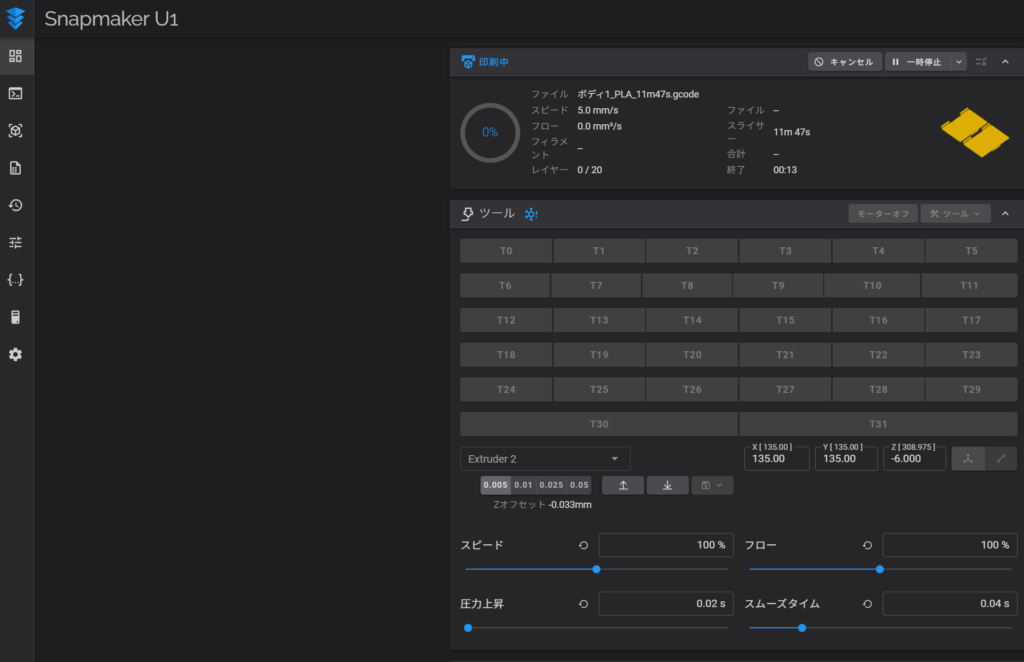
Task: Expand the arrow next to 一時停止
Action: (959, 62)
